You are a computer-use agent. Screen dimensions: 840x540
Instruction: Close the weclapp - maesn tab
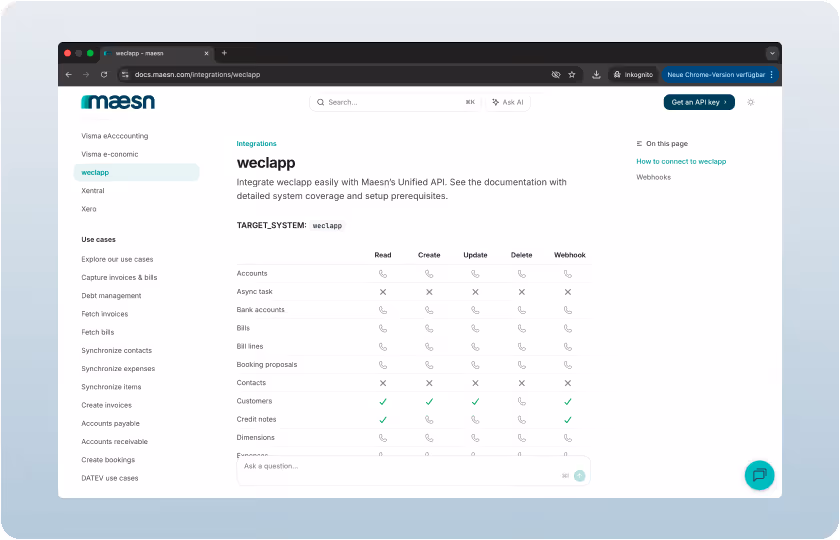coord(206,53)
